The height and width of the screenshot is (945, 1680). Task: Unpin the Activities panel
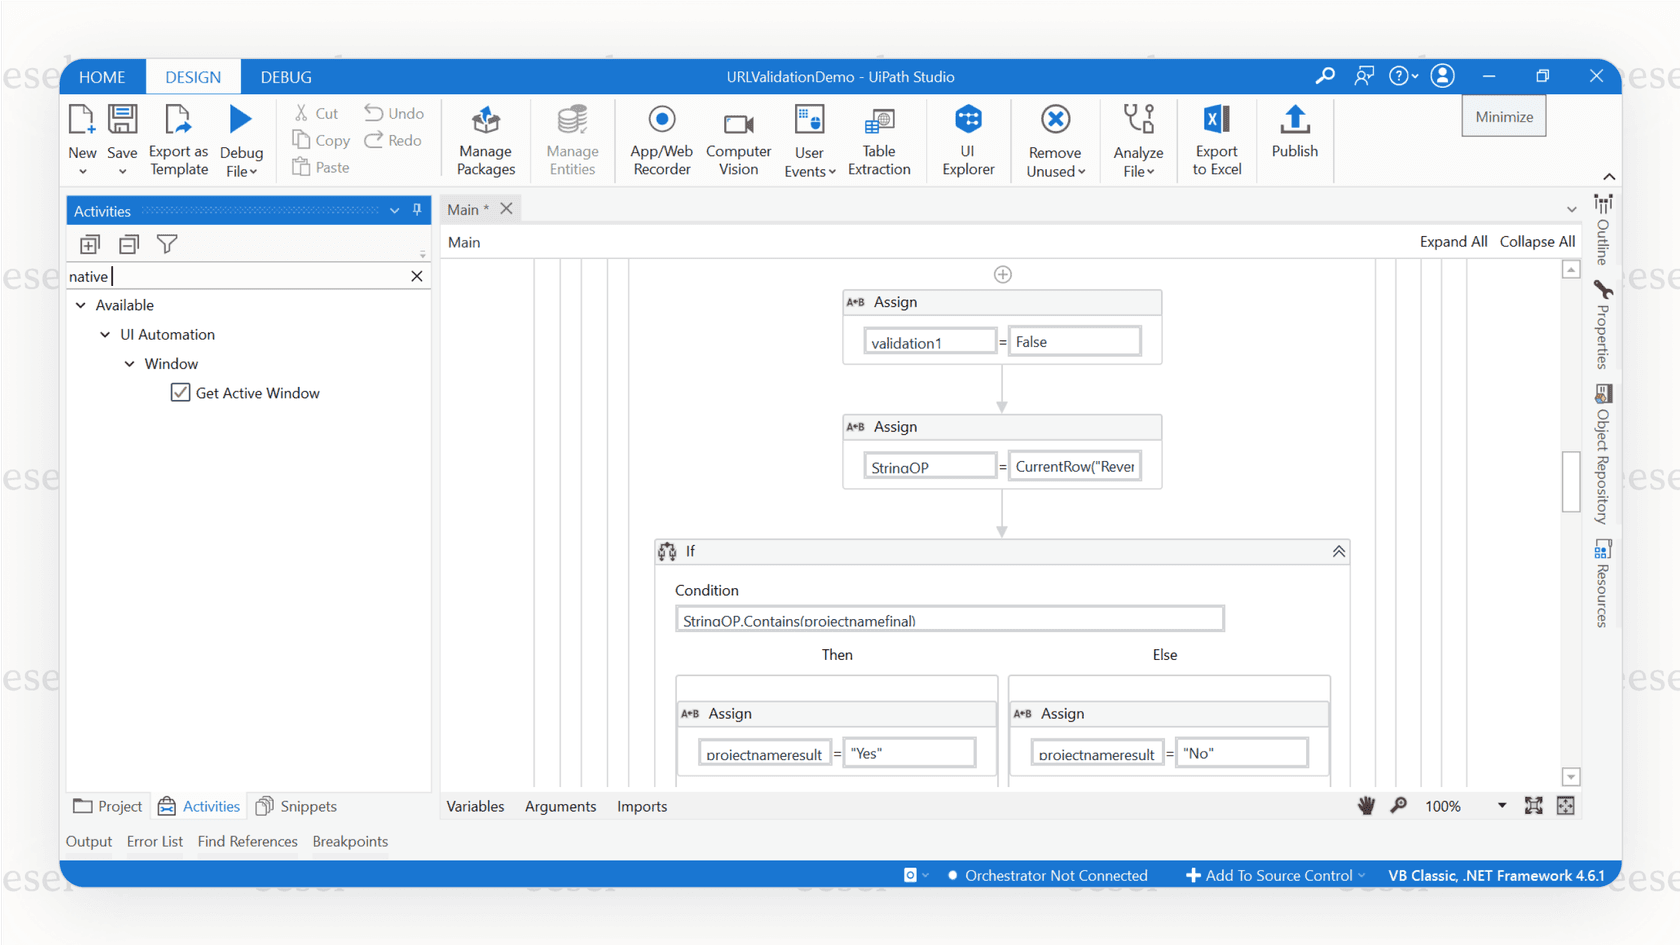click(x=417, y=210)
